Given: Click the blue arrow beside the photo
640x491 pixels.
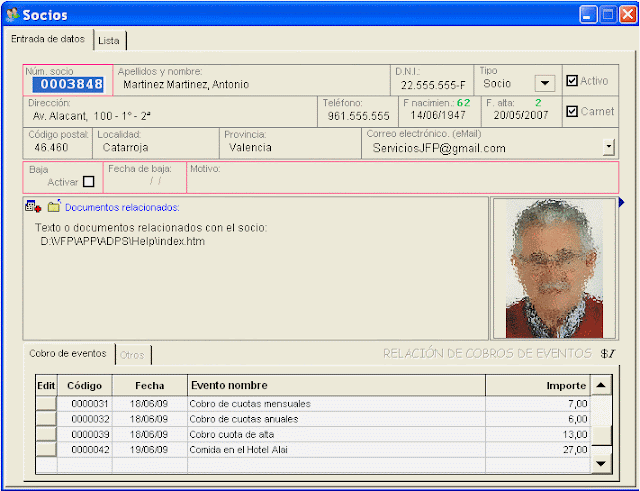Looking at the screenshot, I should 621,202.
